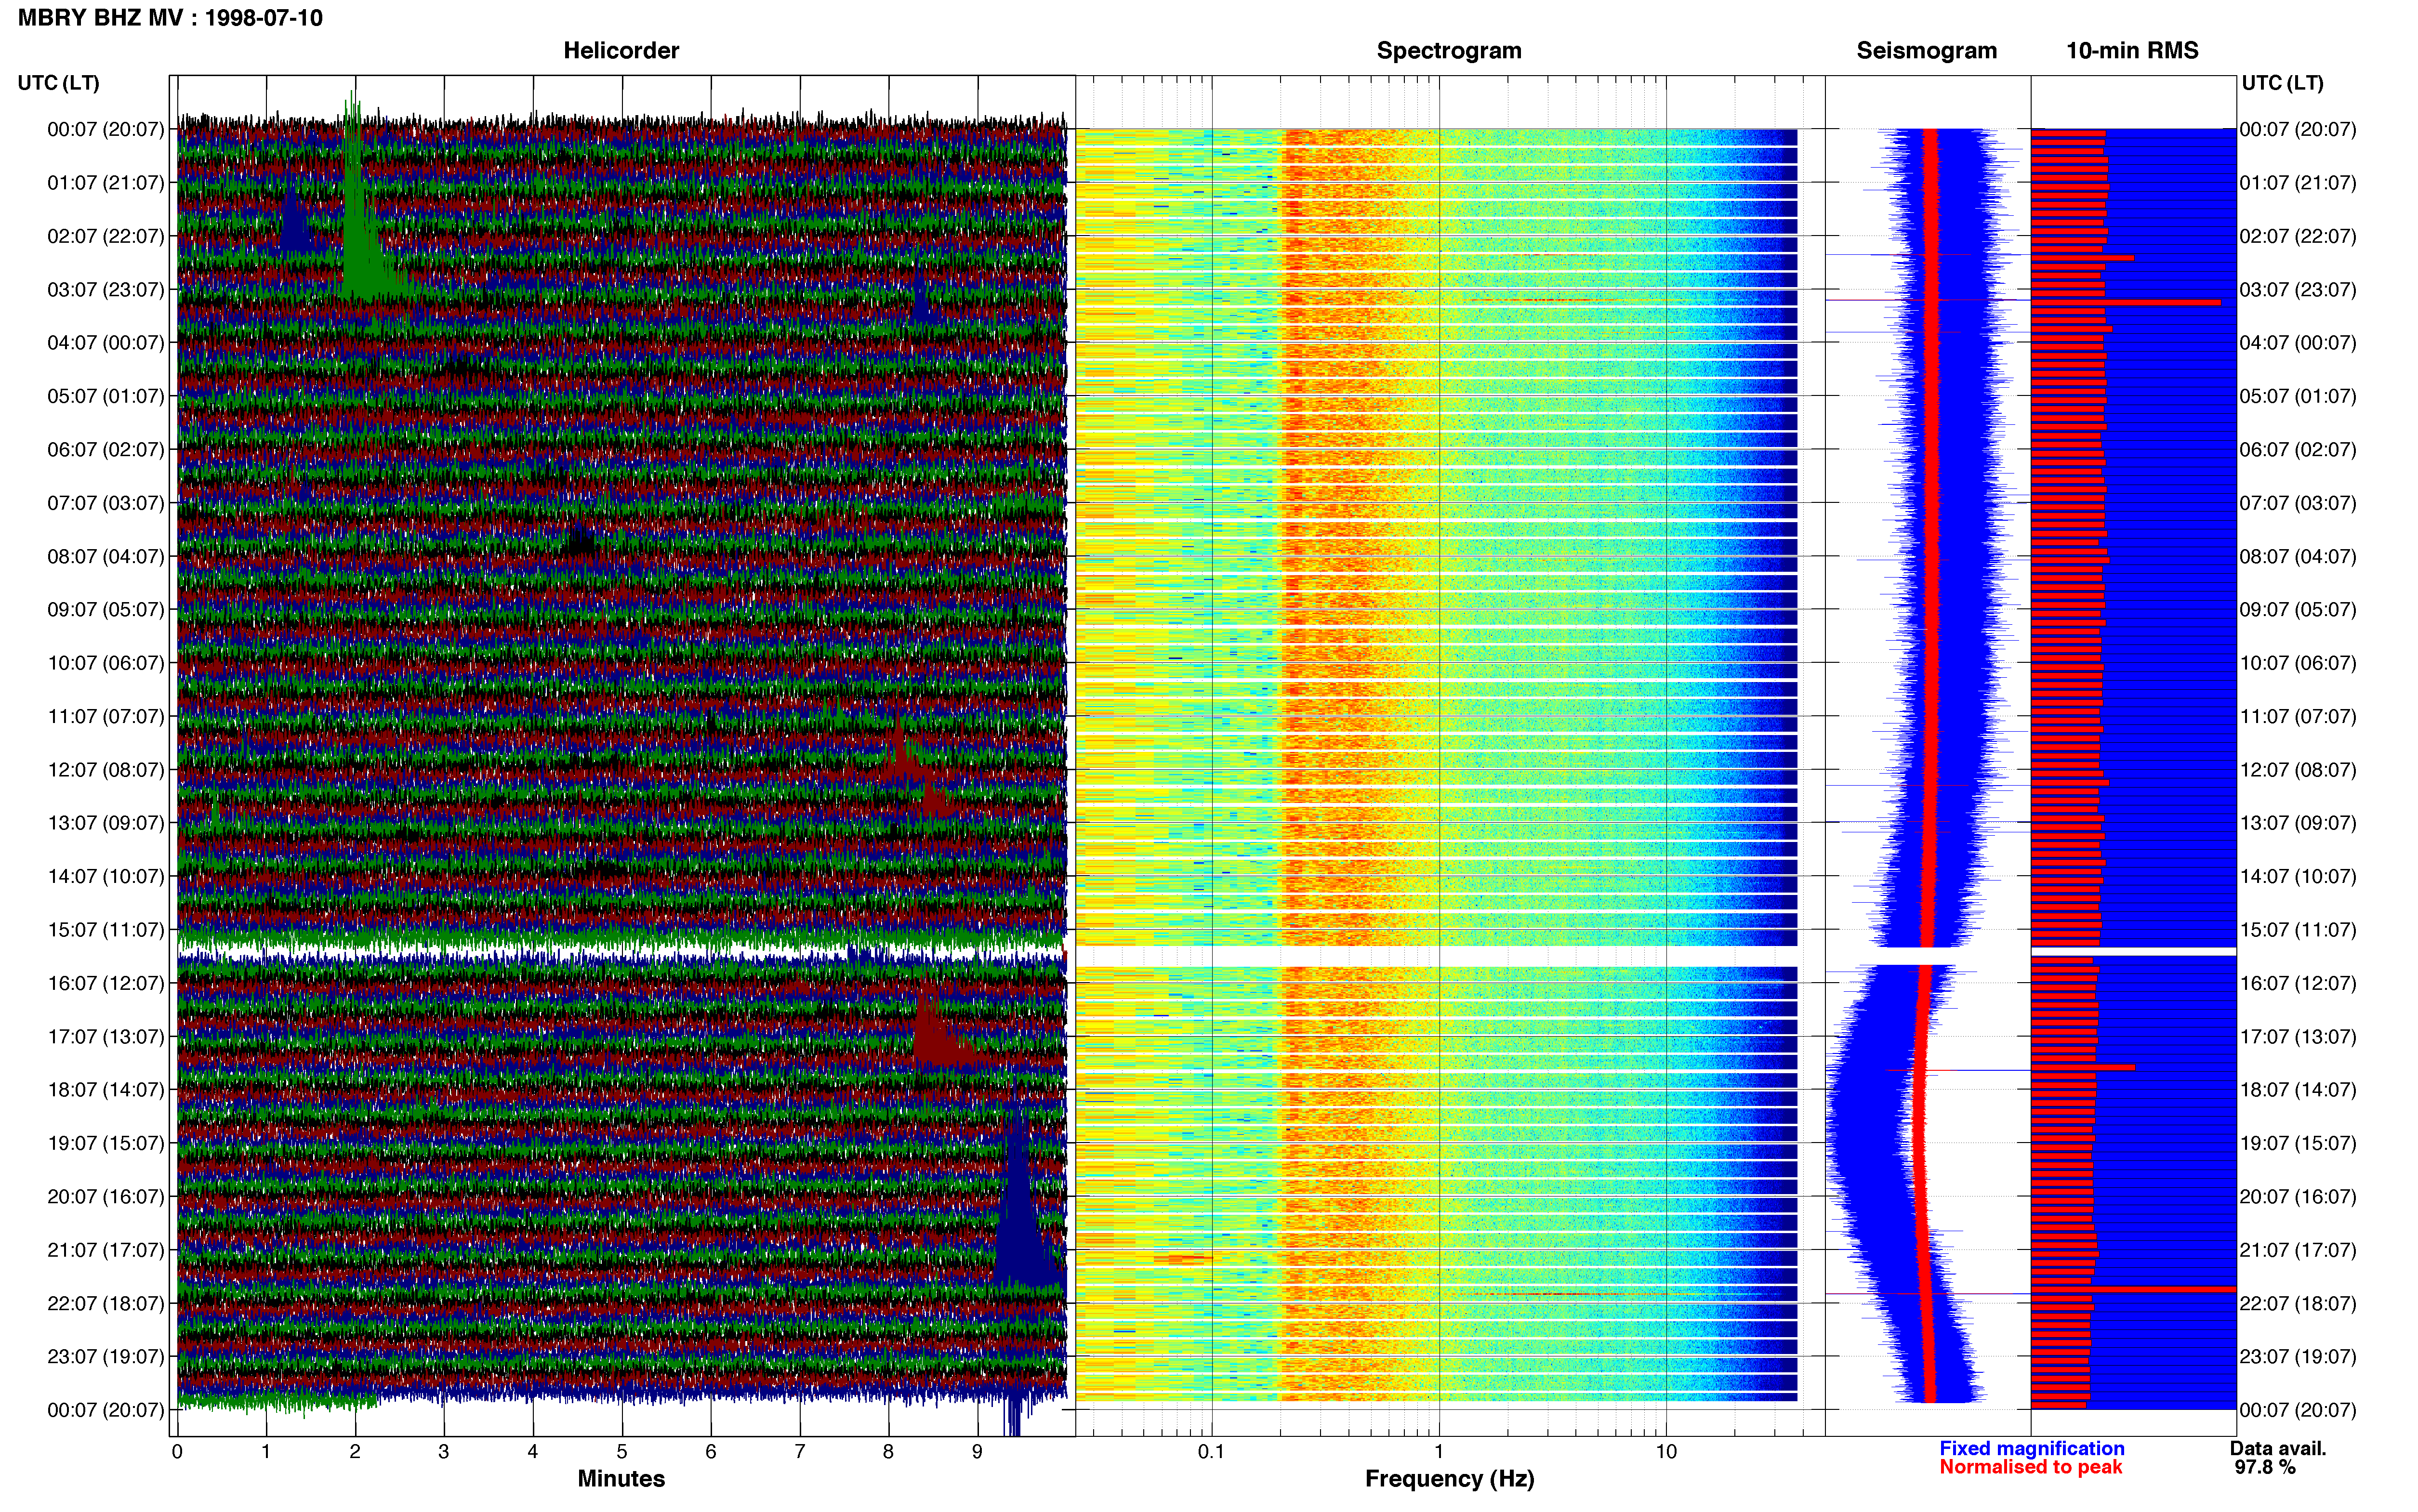Click left time label 23:07 (19:07)
Screen dimensions: 2418x1512
click(x=106, y=1356)
